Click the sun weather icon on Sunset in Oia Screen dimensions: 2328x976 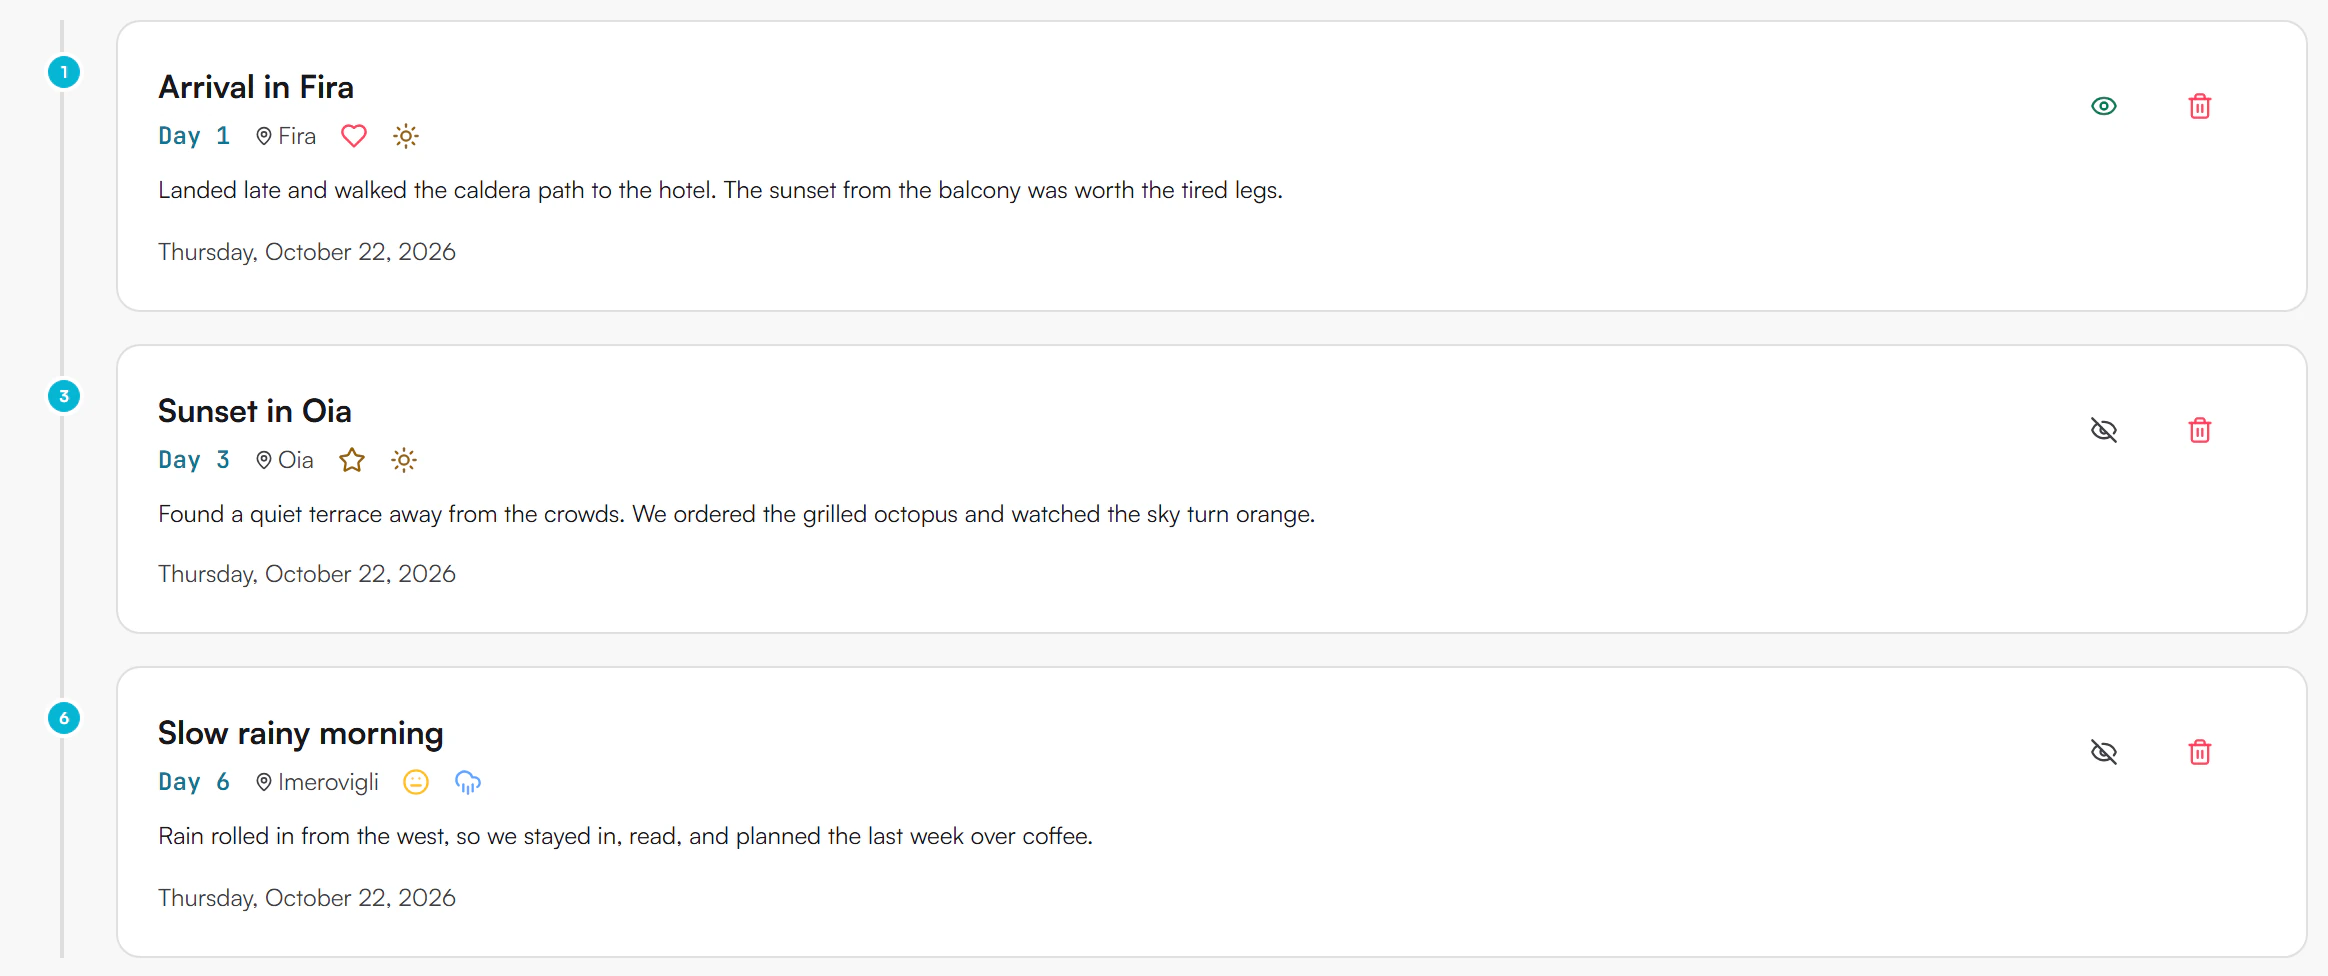click(x=403, y=460)
